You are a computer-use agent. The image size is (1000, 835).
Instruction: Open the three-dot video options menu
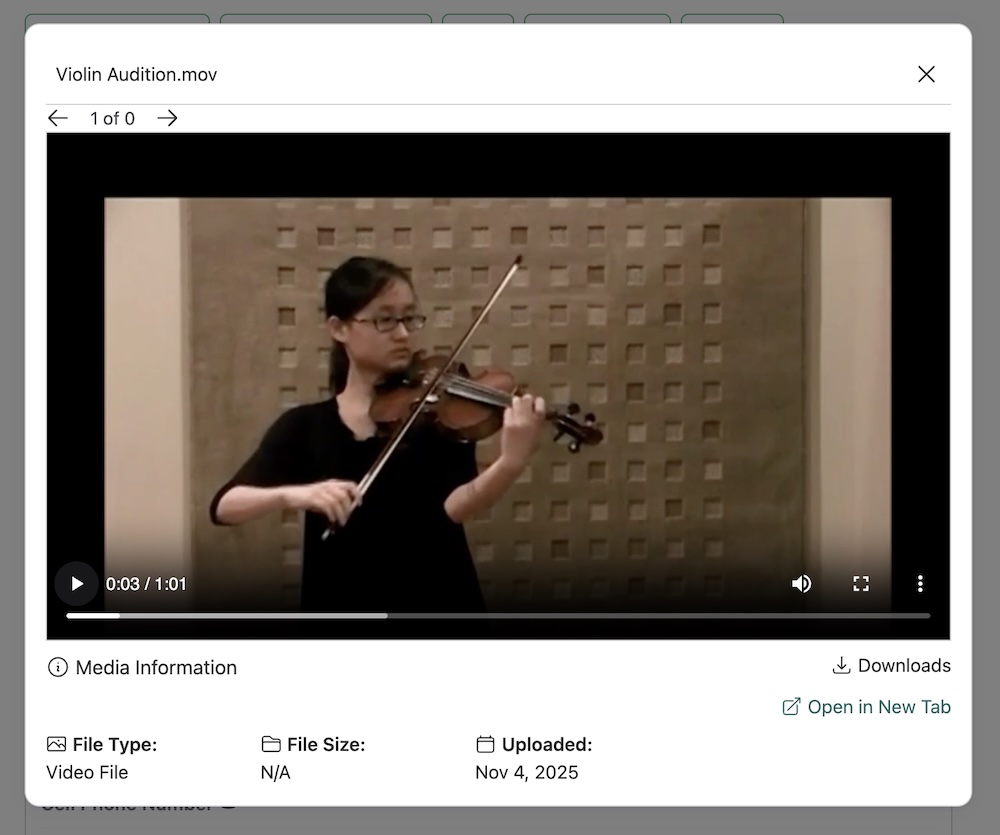click(920, 584)
